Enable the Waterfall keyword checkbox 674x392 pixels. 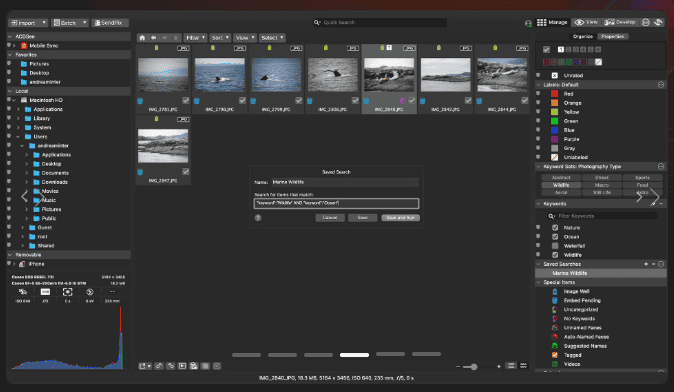point(555,246)
